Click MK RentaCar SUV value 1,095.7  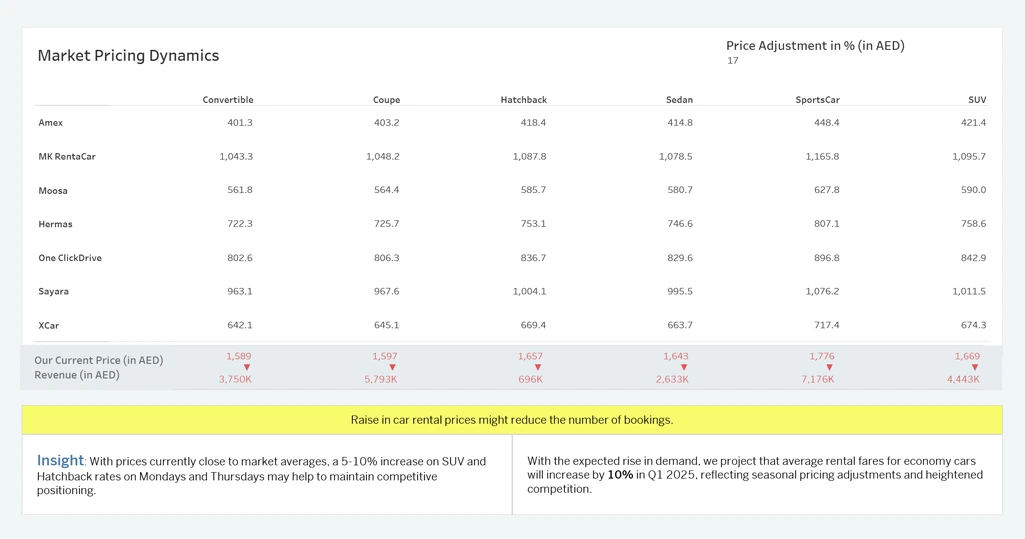click(969, 156)
